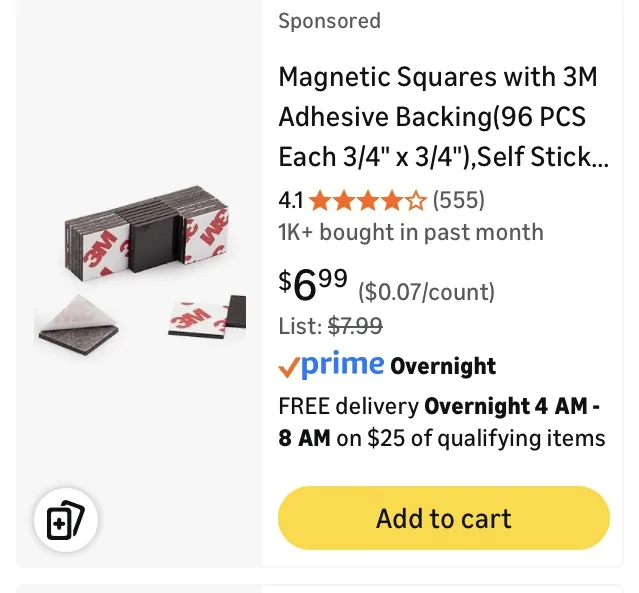Click the first filled rating star
Image resolution: width=639 pixels, height=593 pixels.
point(320,201)
